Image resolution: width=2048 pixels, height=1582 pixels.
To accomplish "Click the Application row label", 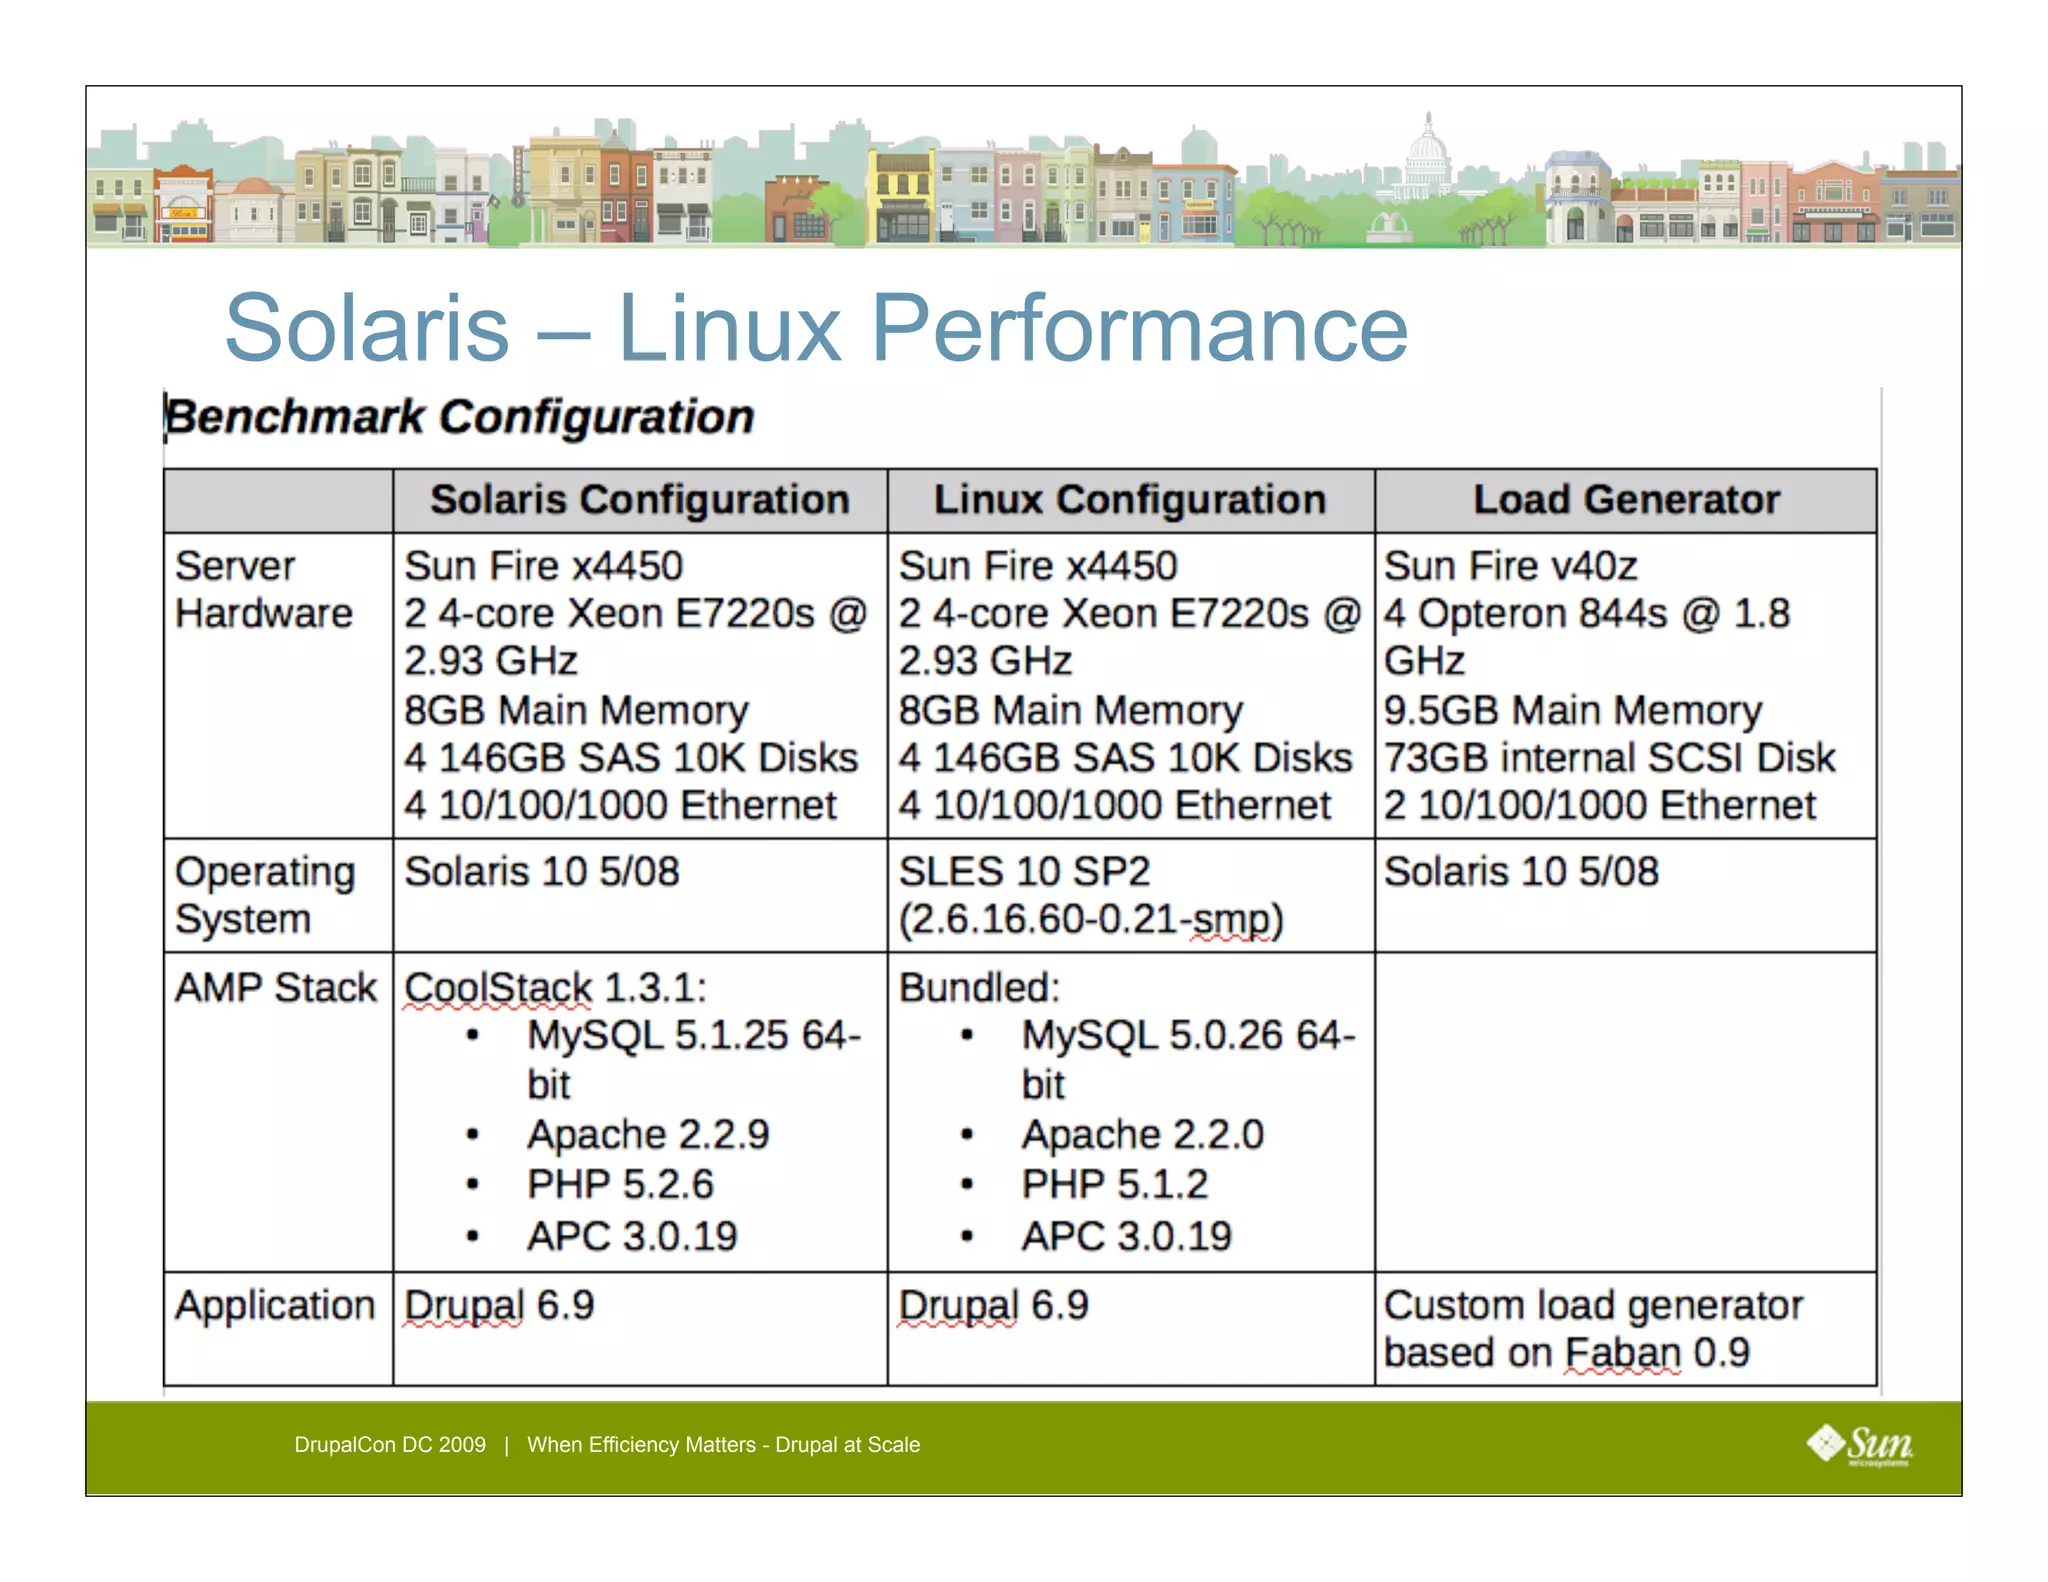I will tap(274, 1305).
